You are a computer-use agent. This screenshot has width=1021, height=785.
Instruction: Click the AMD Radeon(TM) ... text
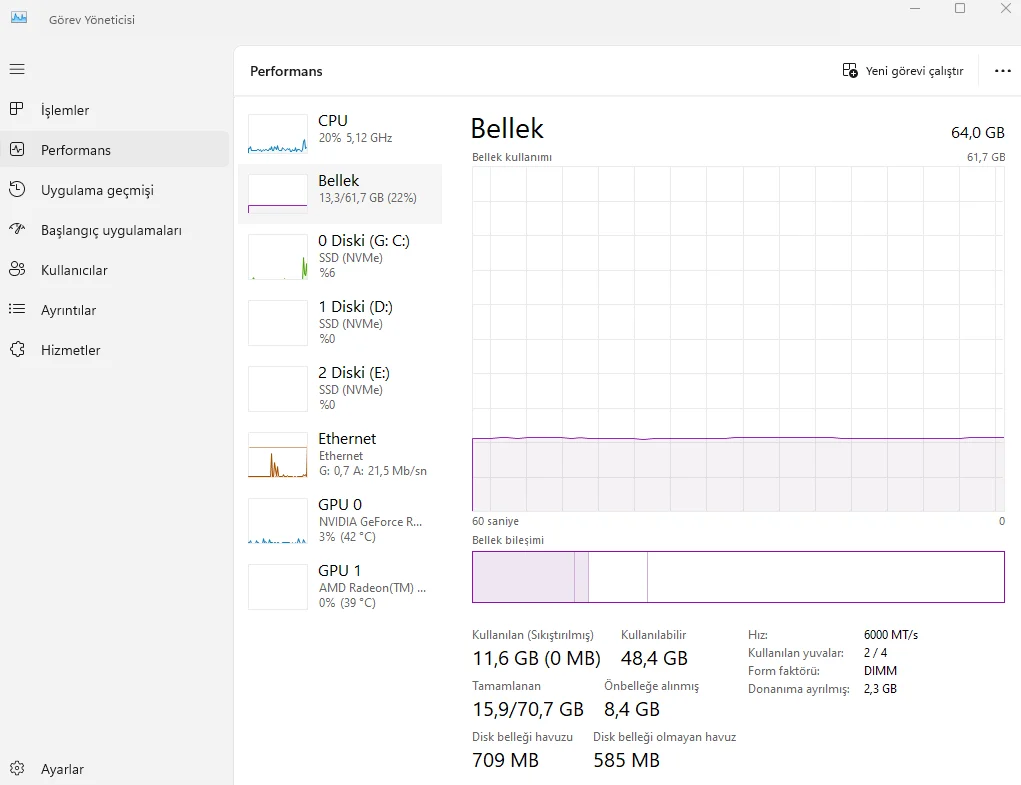click(x=372, y=588)
